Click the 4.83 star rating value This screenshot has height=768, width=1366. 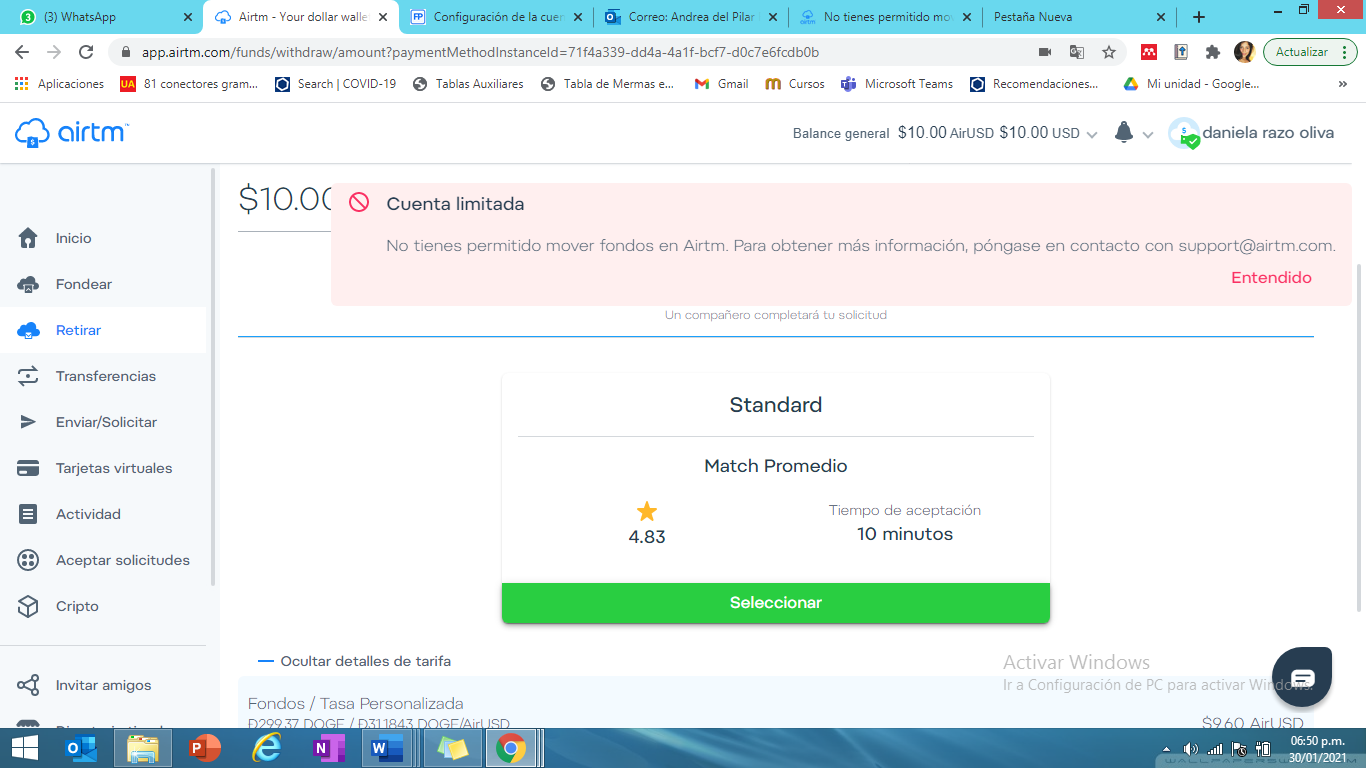(647, 537)
